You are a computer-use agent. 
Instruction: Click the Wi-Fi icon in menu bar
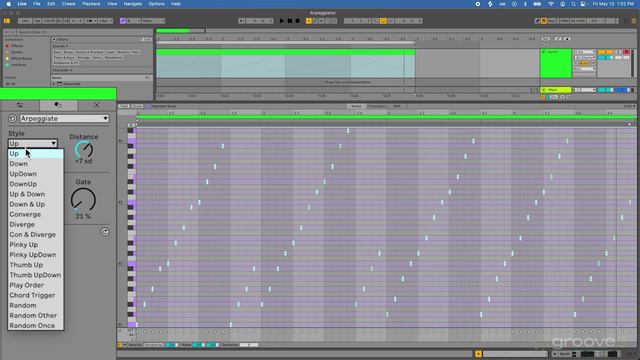(551, 4)
